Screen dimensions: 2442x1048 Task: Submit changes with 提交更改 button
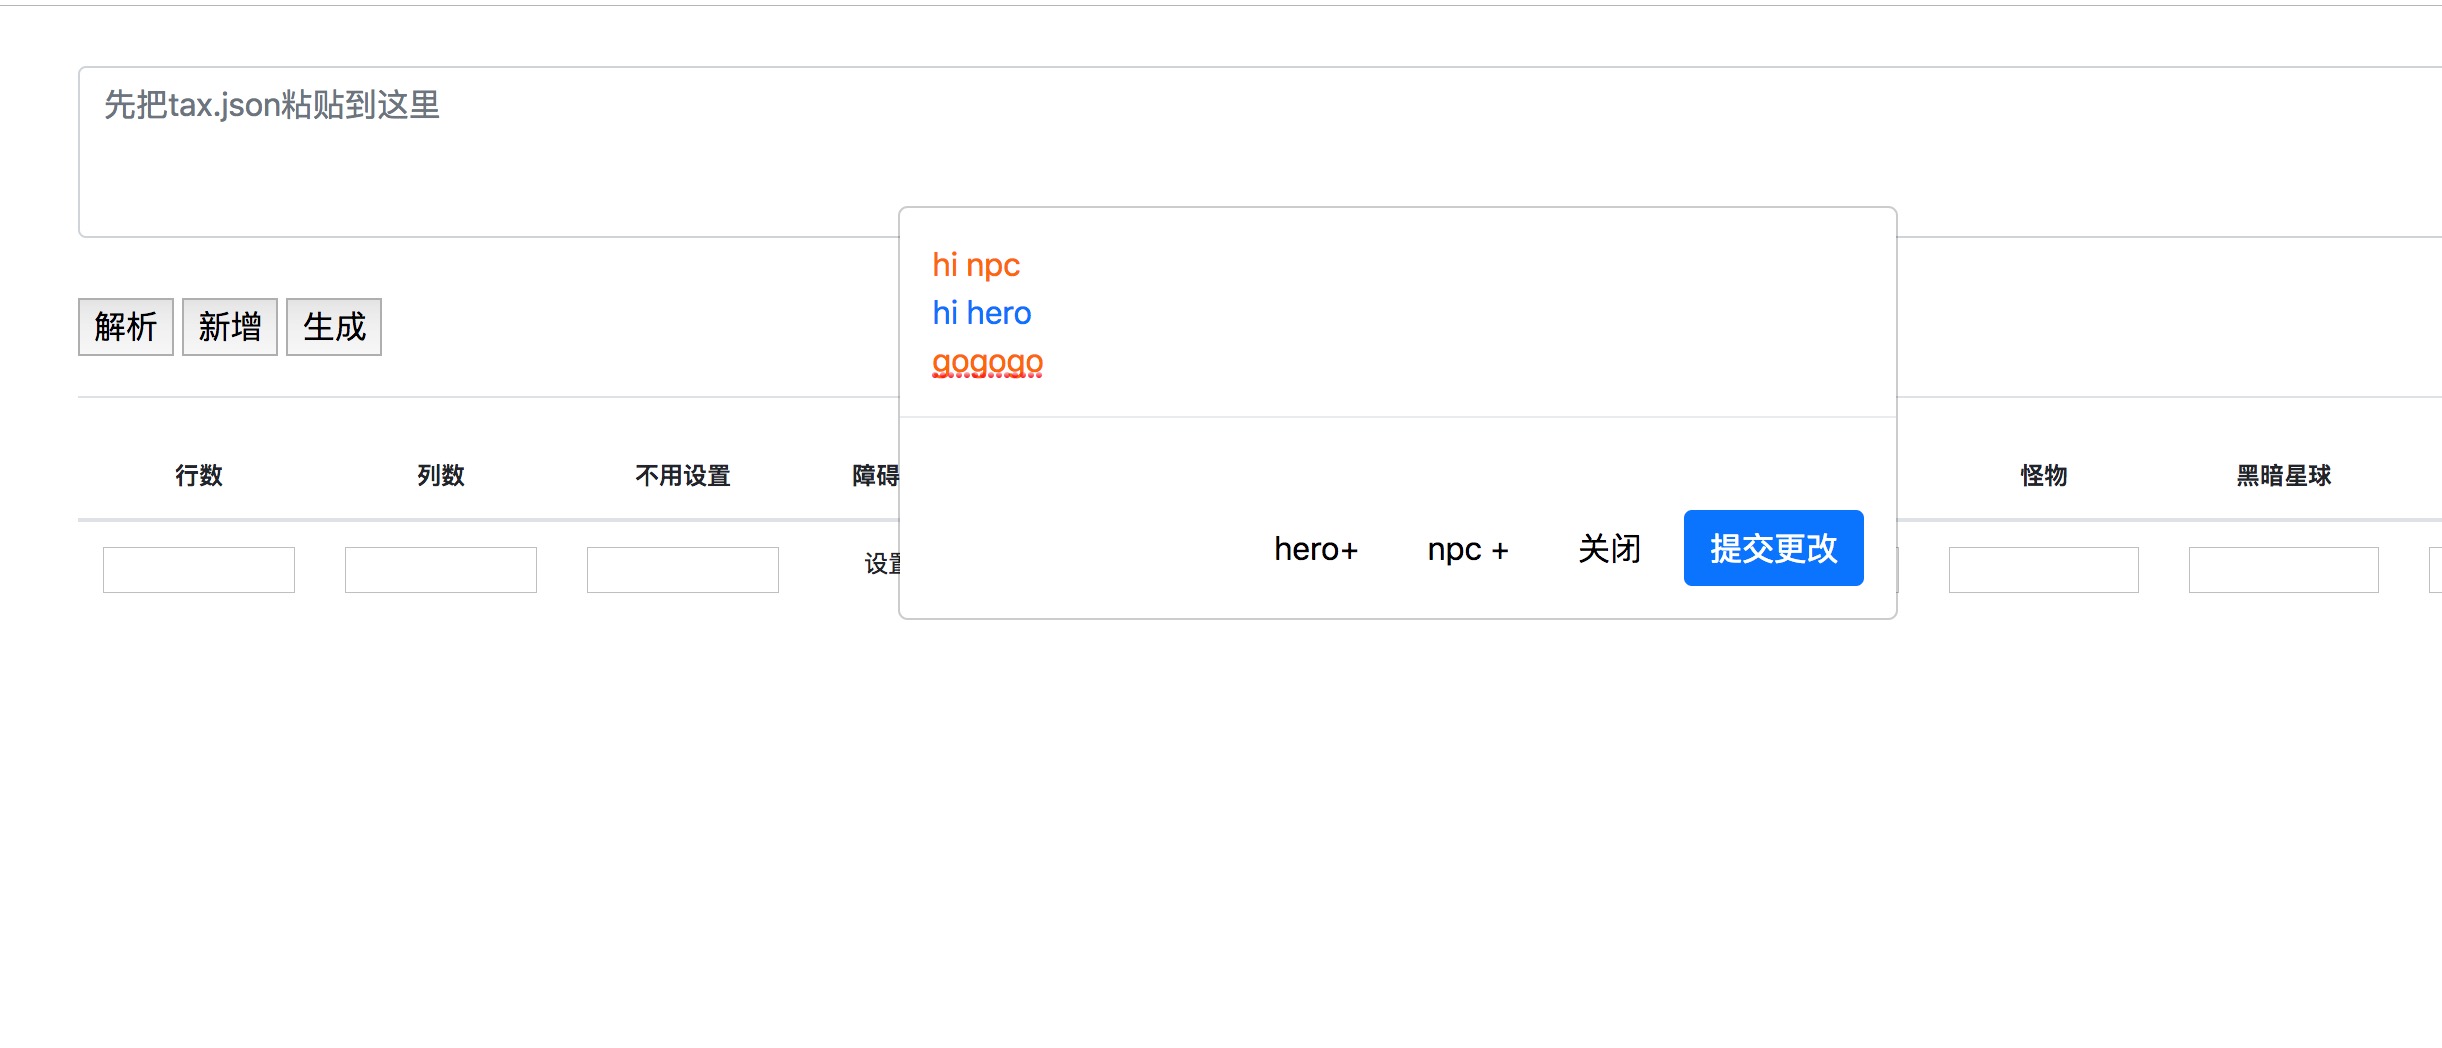1773,548
